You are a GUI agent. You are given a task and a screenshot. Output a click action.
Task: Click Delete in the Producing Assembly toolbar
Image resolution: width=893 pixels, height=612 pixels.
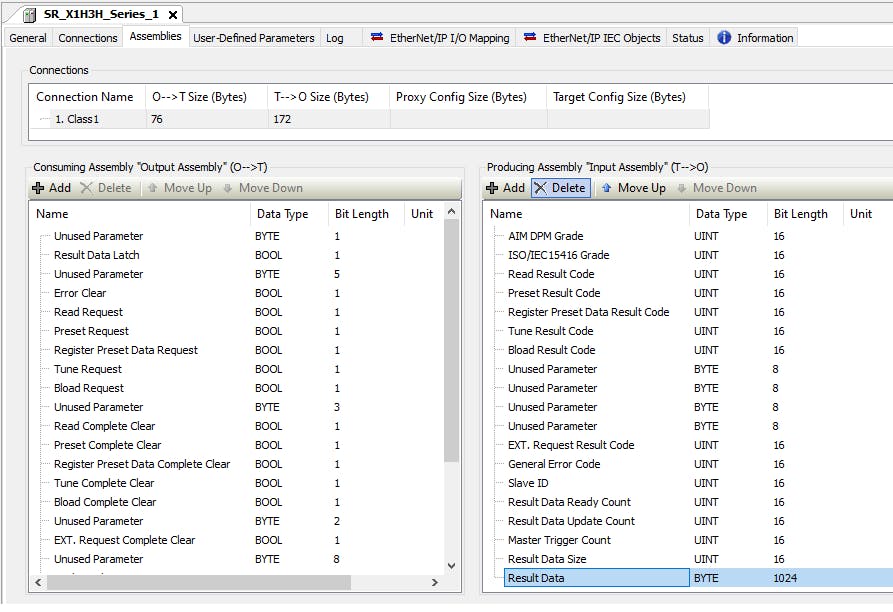(x=560, y=188)
